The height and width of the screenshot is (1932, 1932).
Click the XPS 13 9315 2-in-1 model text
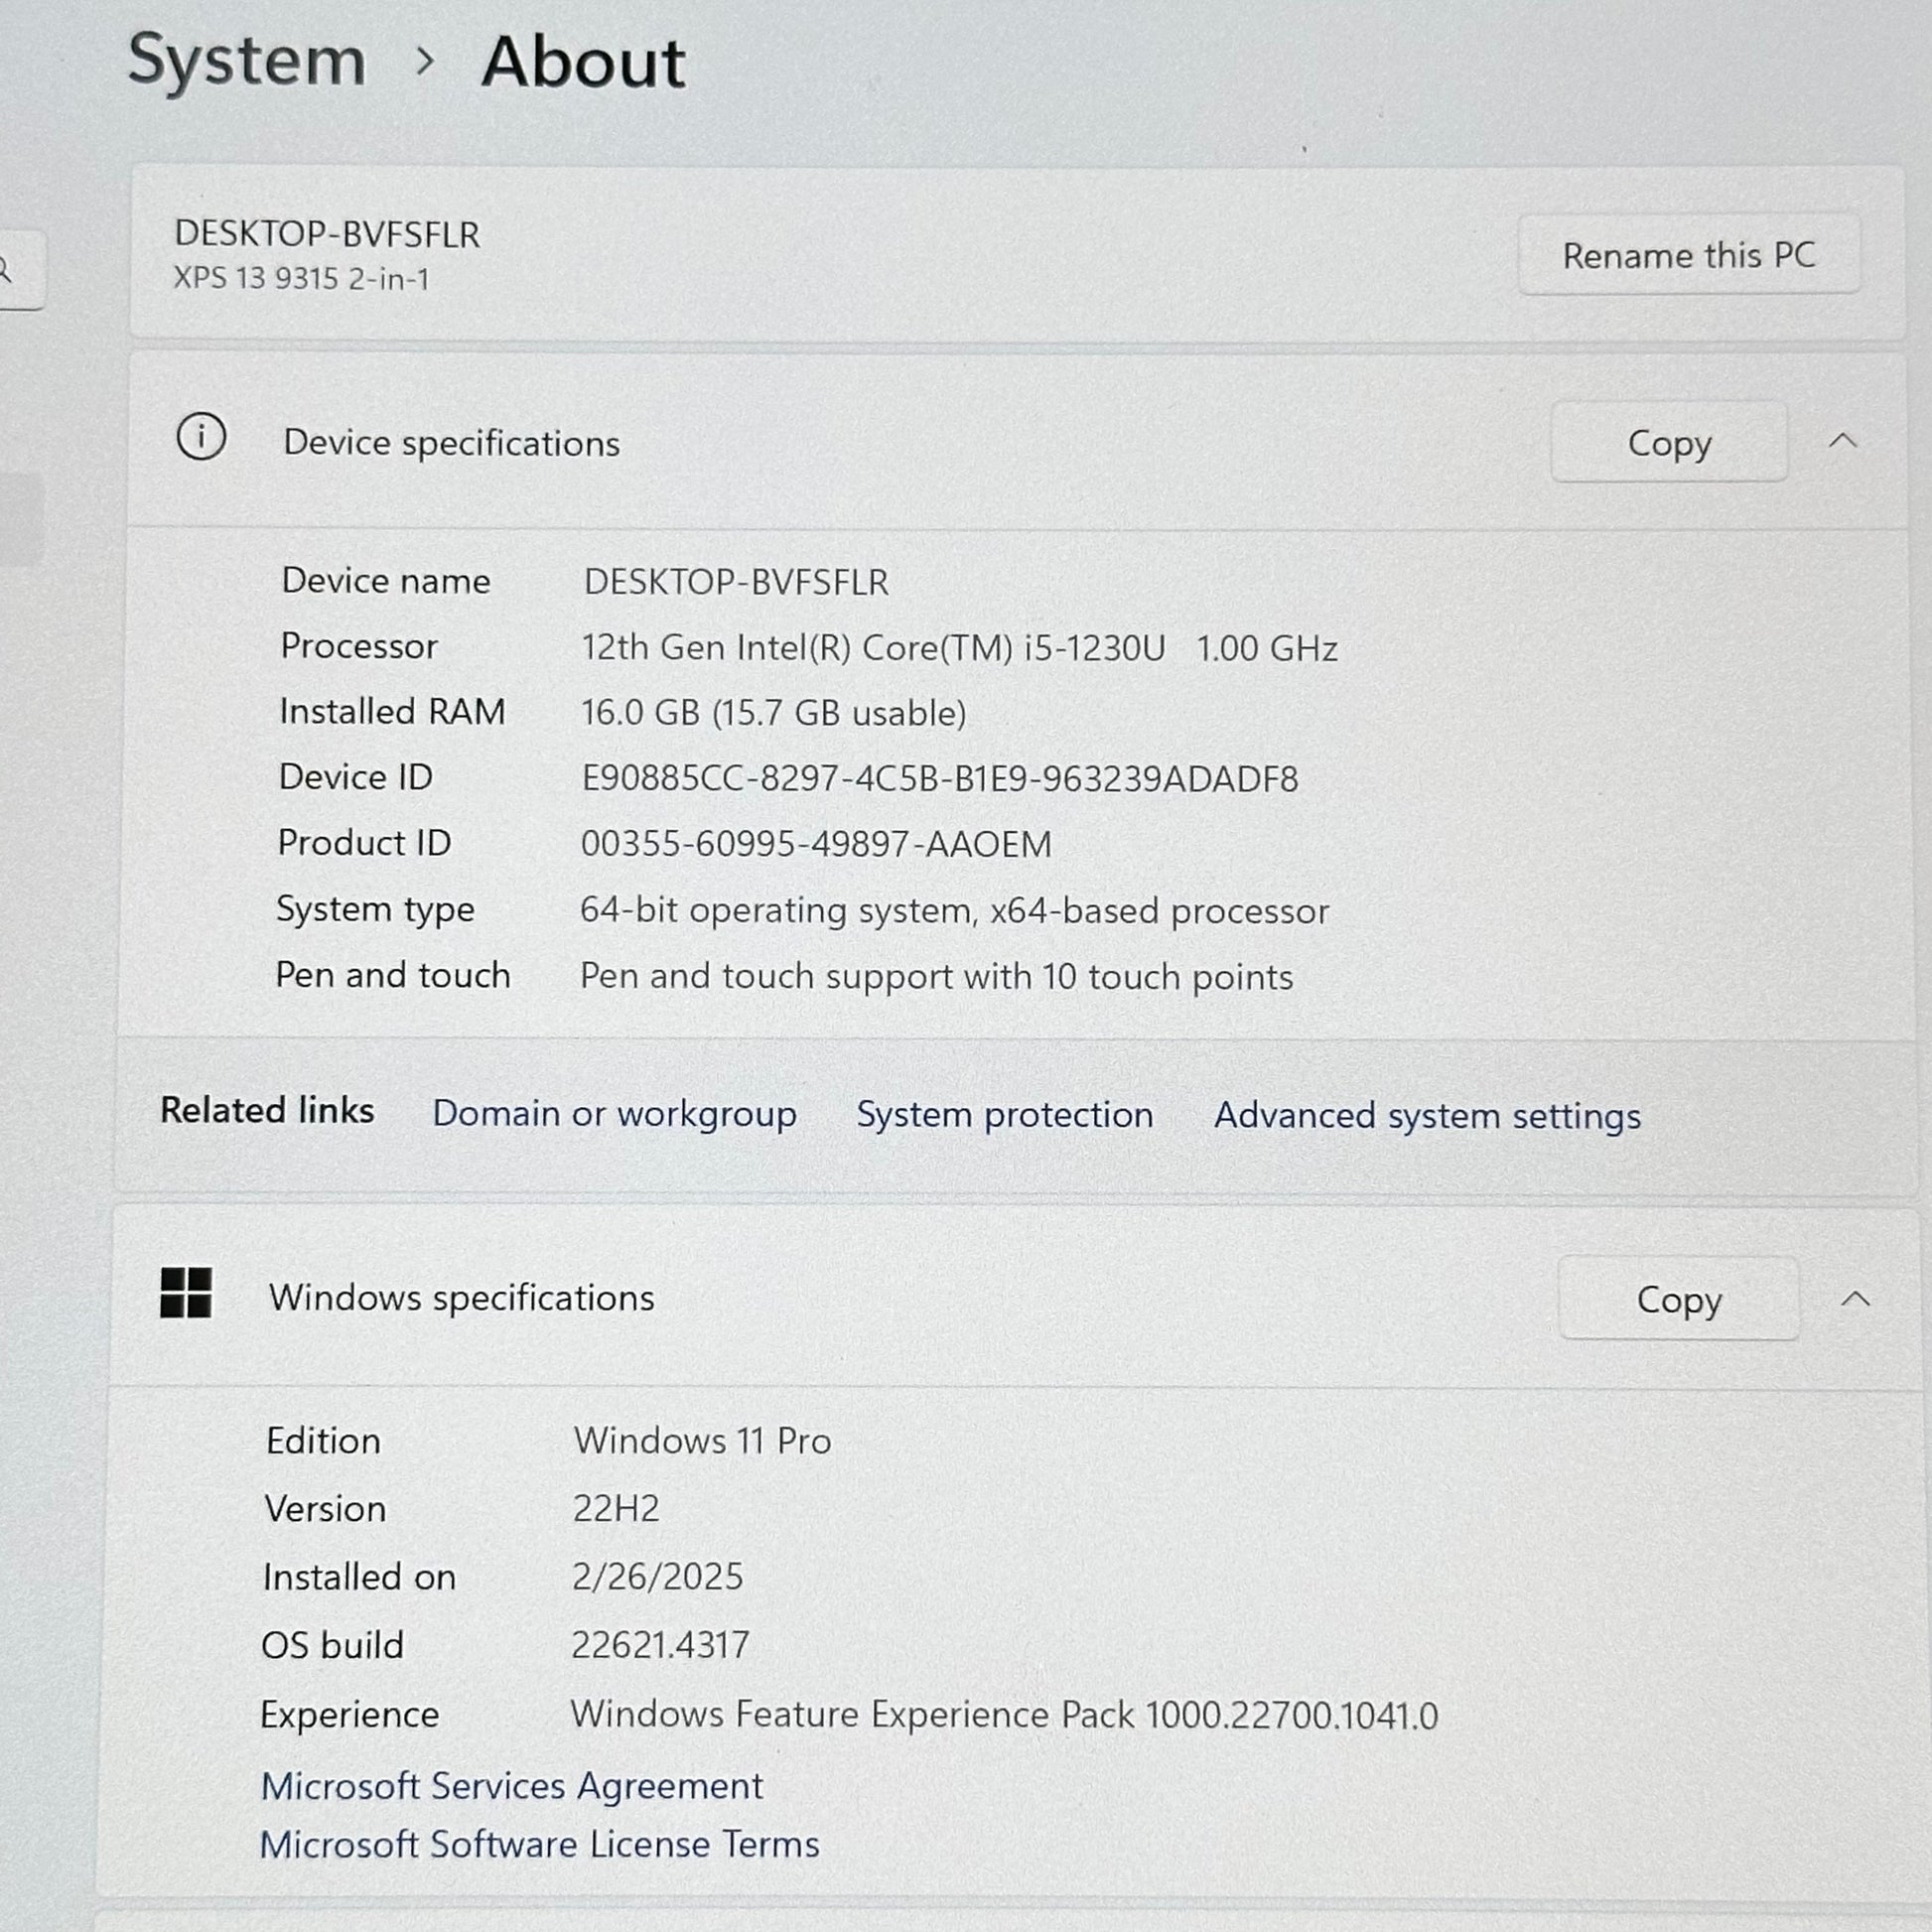click(x=301, y=278)
